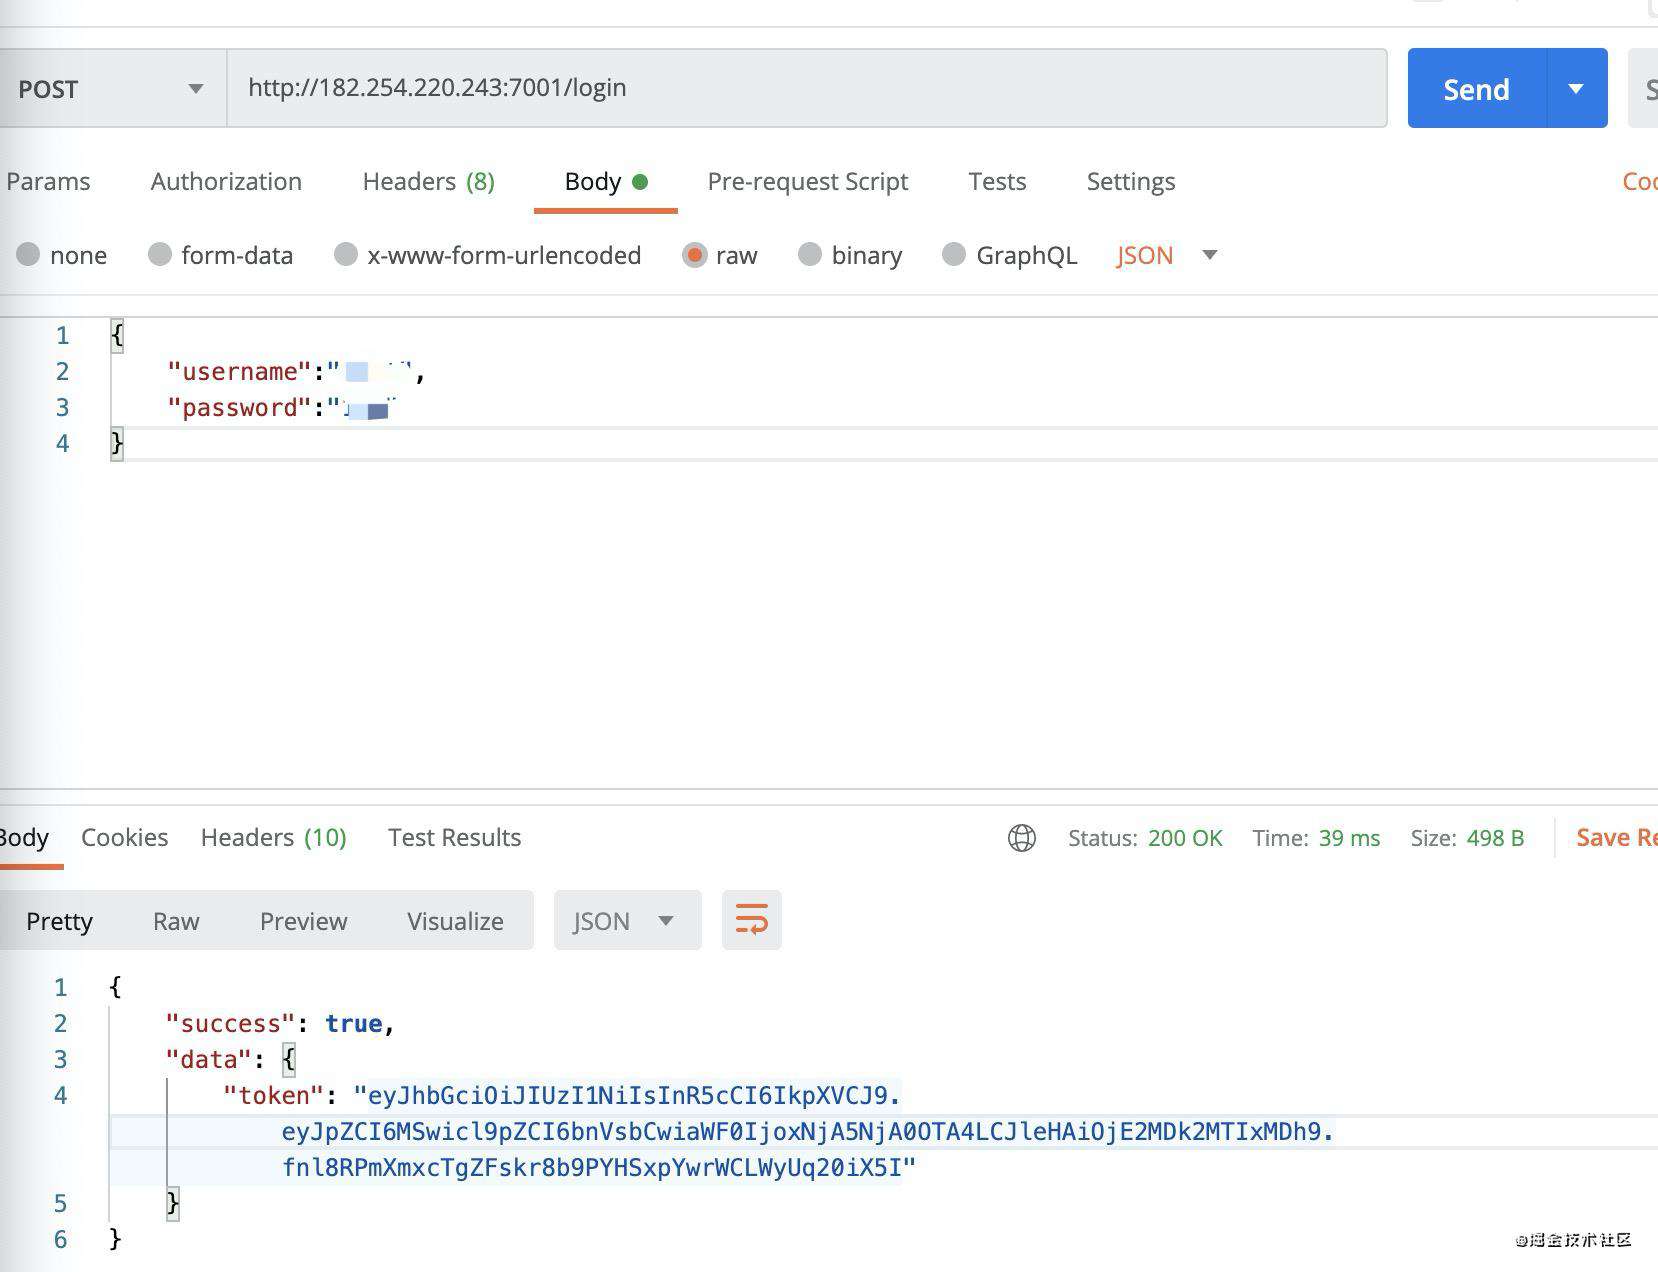The width and height of the screenshot is (1658, 1272).
Task: Click the "username" line in request body
Action: point(297,371)
